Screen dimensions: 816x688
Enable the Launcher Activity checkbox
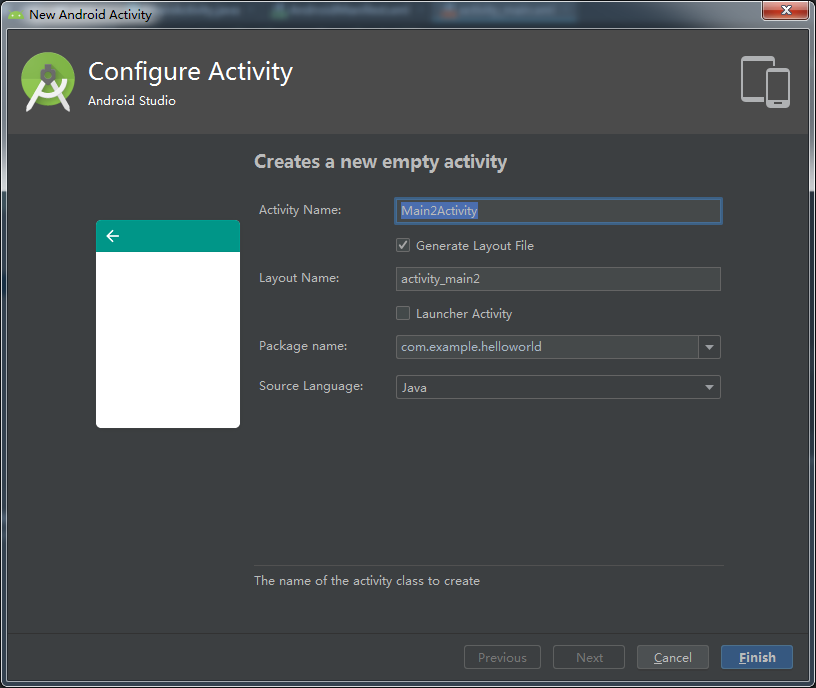click(403, 313)
